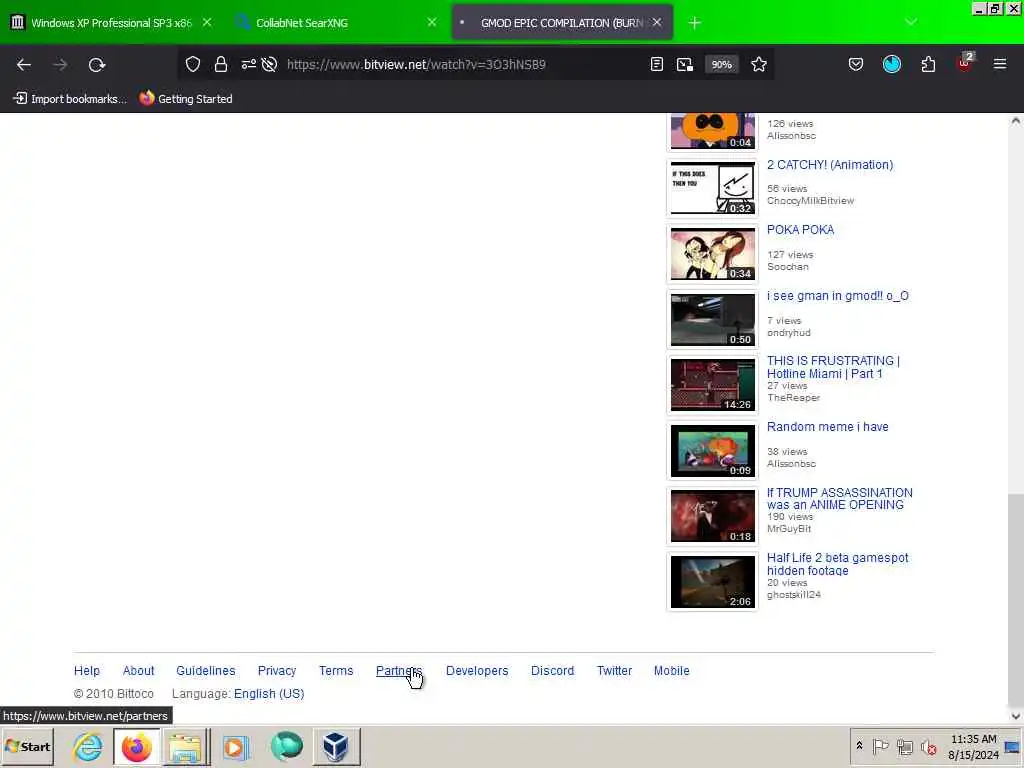Open the blue circular account icon in toolbar
This screenshot has height=768, width=1024.
tap(892, 64)
